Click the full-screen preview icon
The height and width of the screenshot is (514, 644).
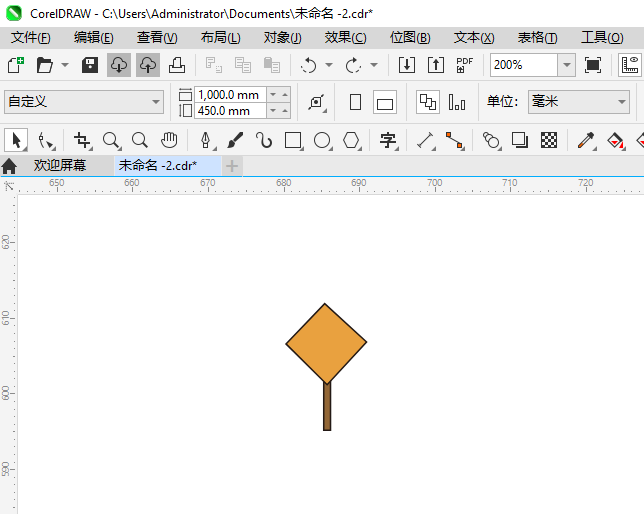point(593,65)
